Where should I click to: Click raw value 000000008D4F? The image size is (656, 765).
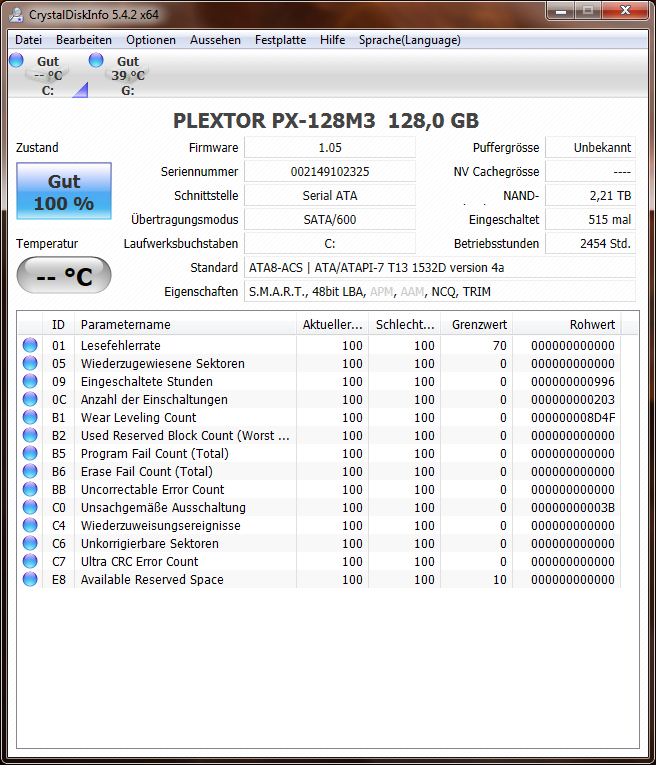coord(573,418)
